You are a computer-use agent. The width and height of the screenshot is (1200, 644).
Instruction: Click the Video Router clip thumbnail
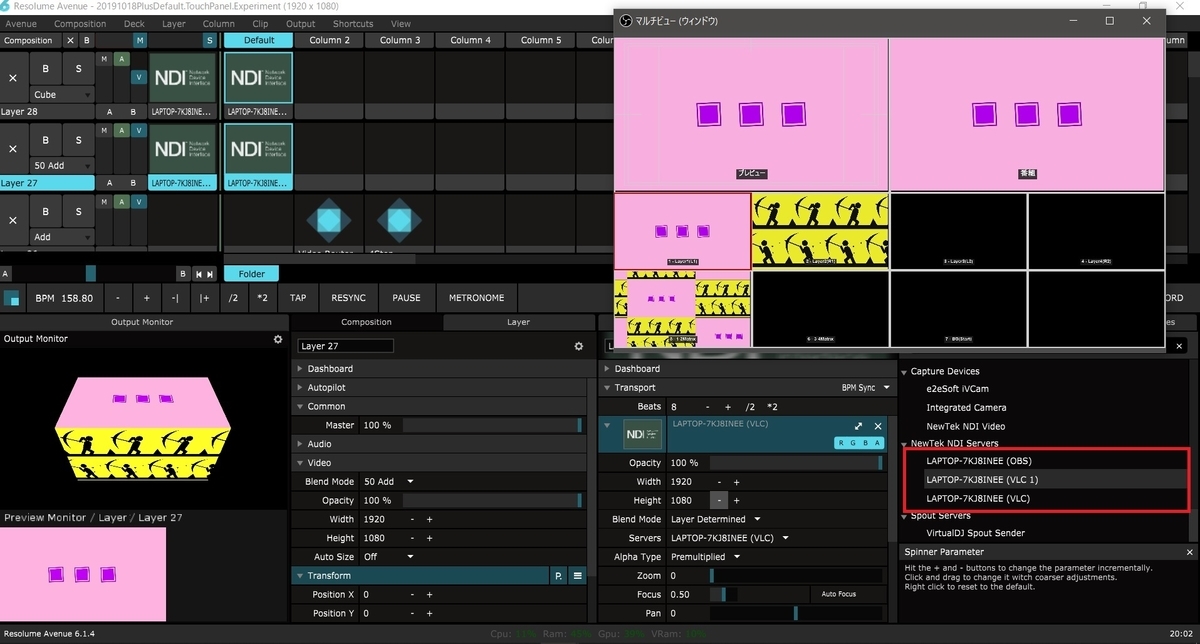328,221
